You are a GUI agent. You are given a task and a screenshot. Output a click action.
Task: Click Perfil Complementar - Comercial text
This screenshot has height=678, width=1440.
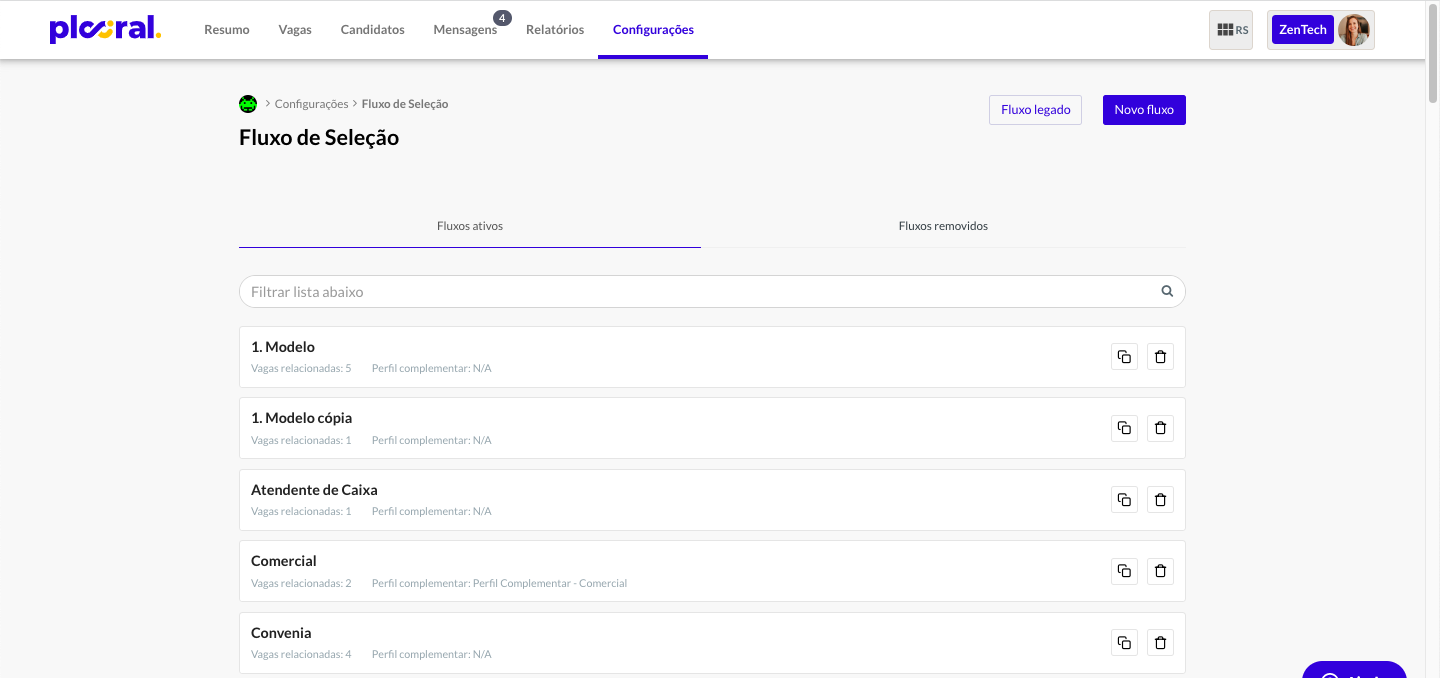coord(550,583)
